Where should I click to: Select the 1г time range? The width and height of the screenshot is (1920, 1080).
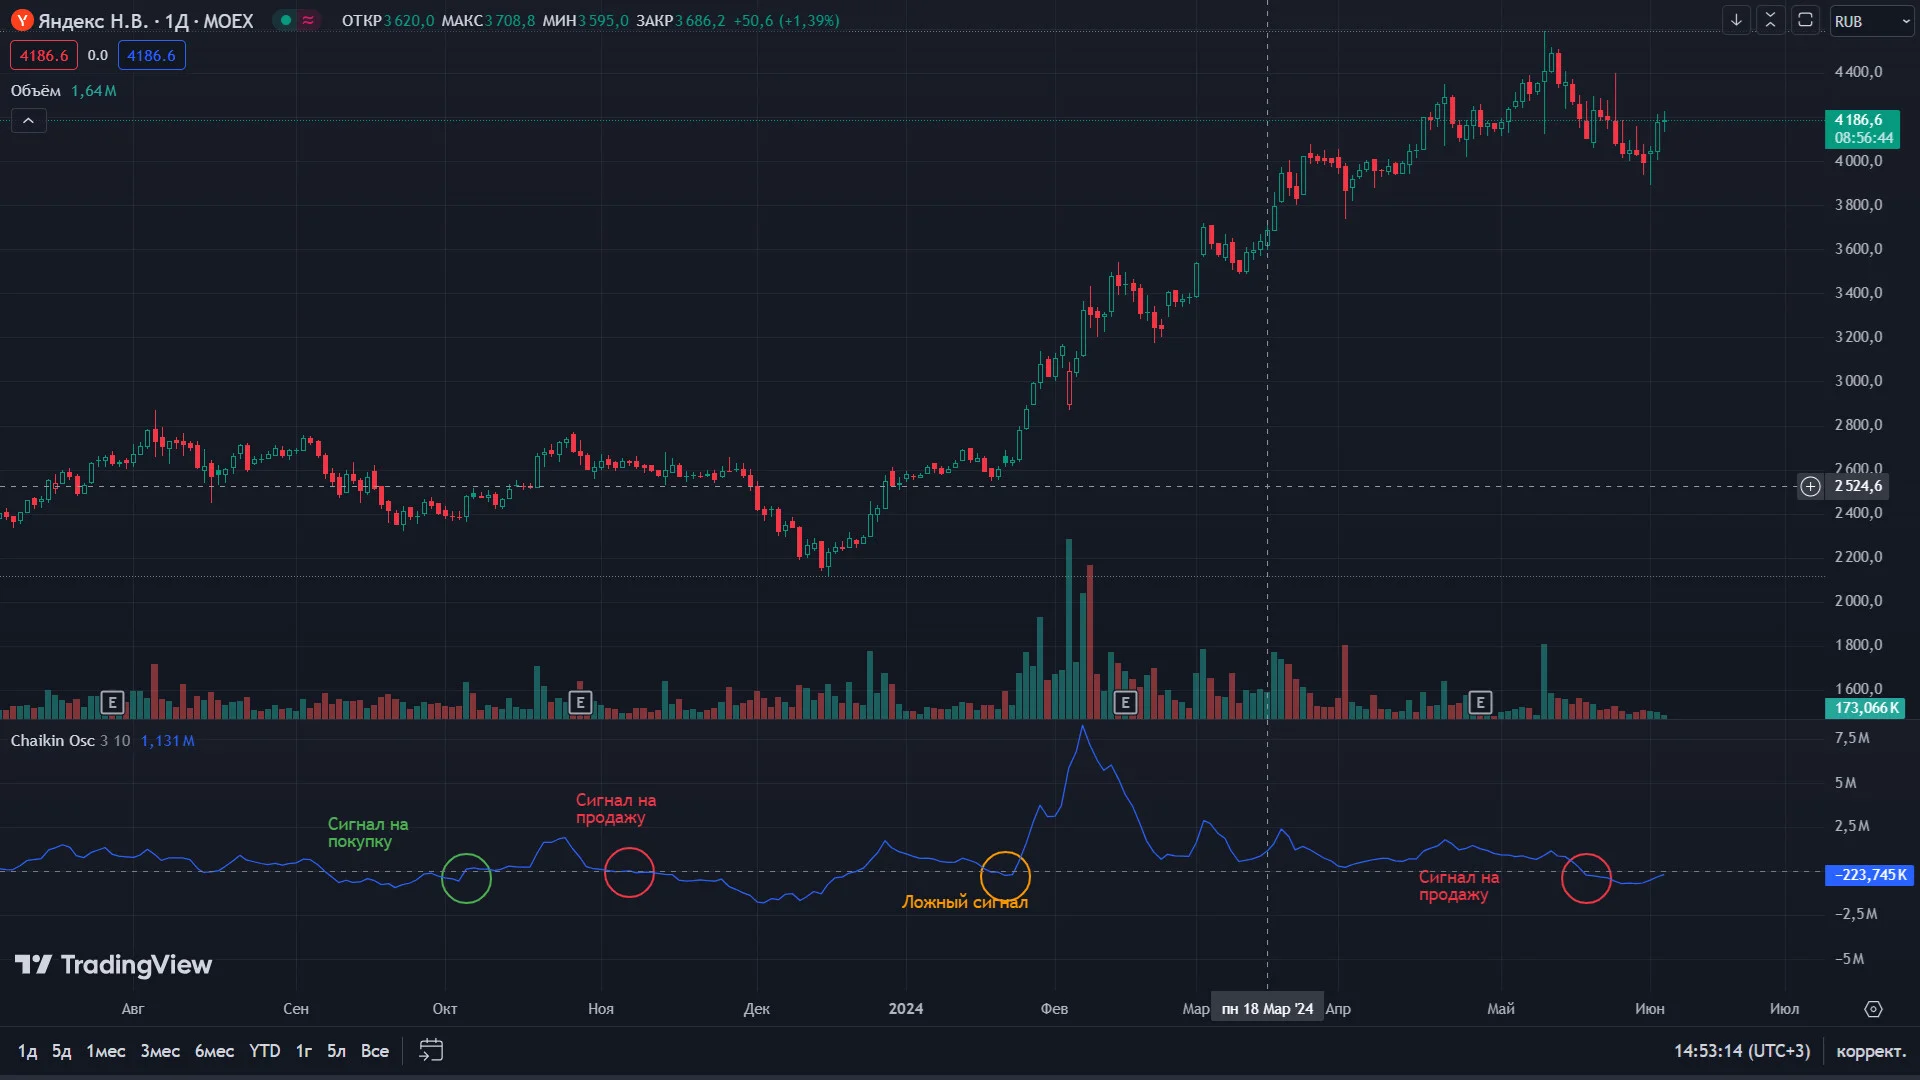(x=303, y=1051)
